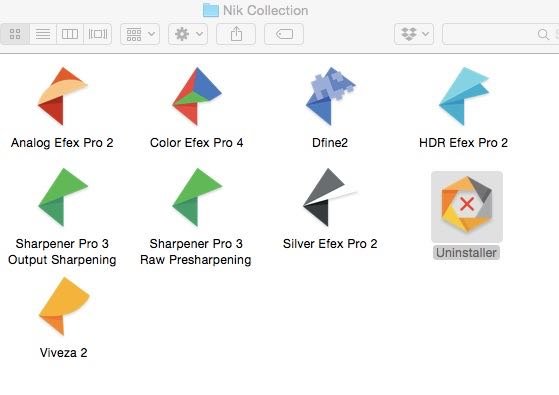
Task: Click the magnifying glass search icon
Action: point(543,34)
